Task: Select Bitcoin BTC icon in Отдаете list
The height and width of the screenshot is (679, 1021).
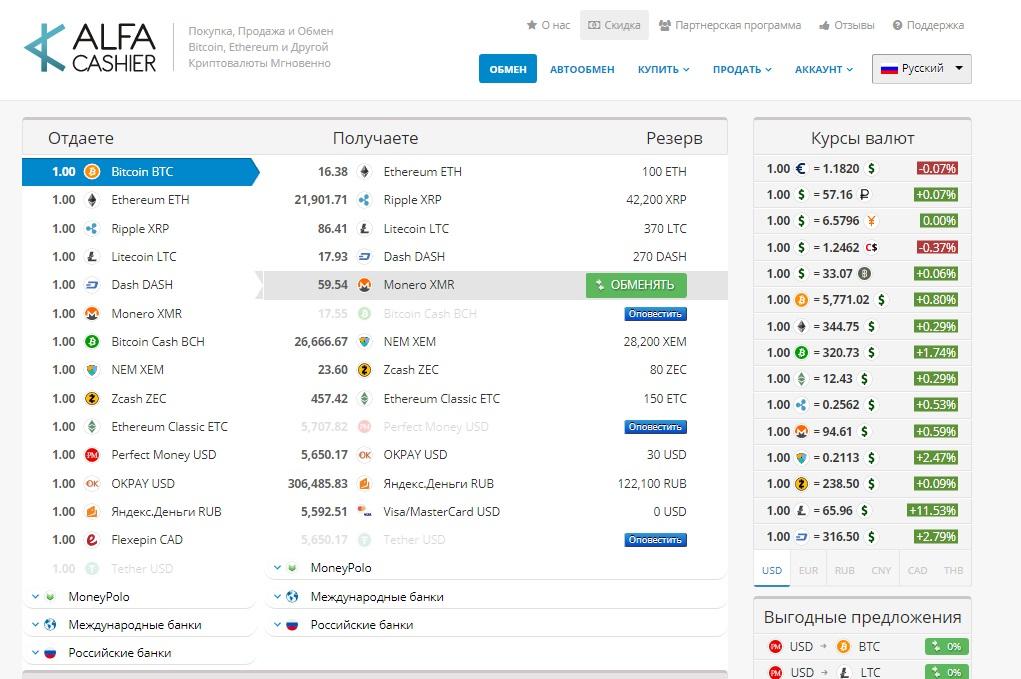Action: coord(92,172)
